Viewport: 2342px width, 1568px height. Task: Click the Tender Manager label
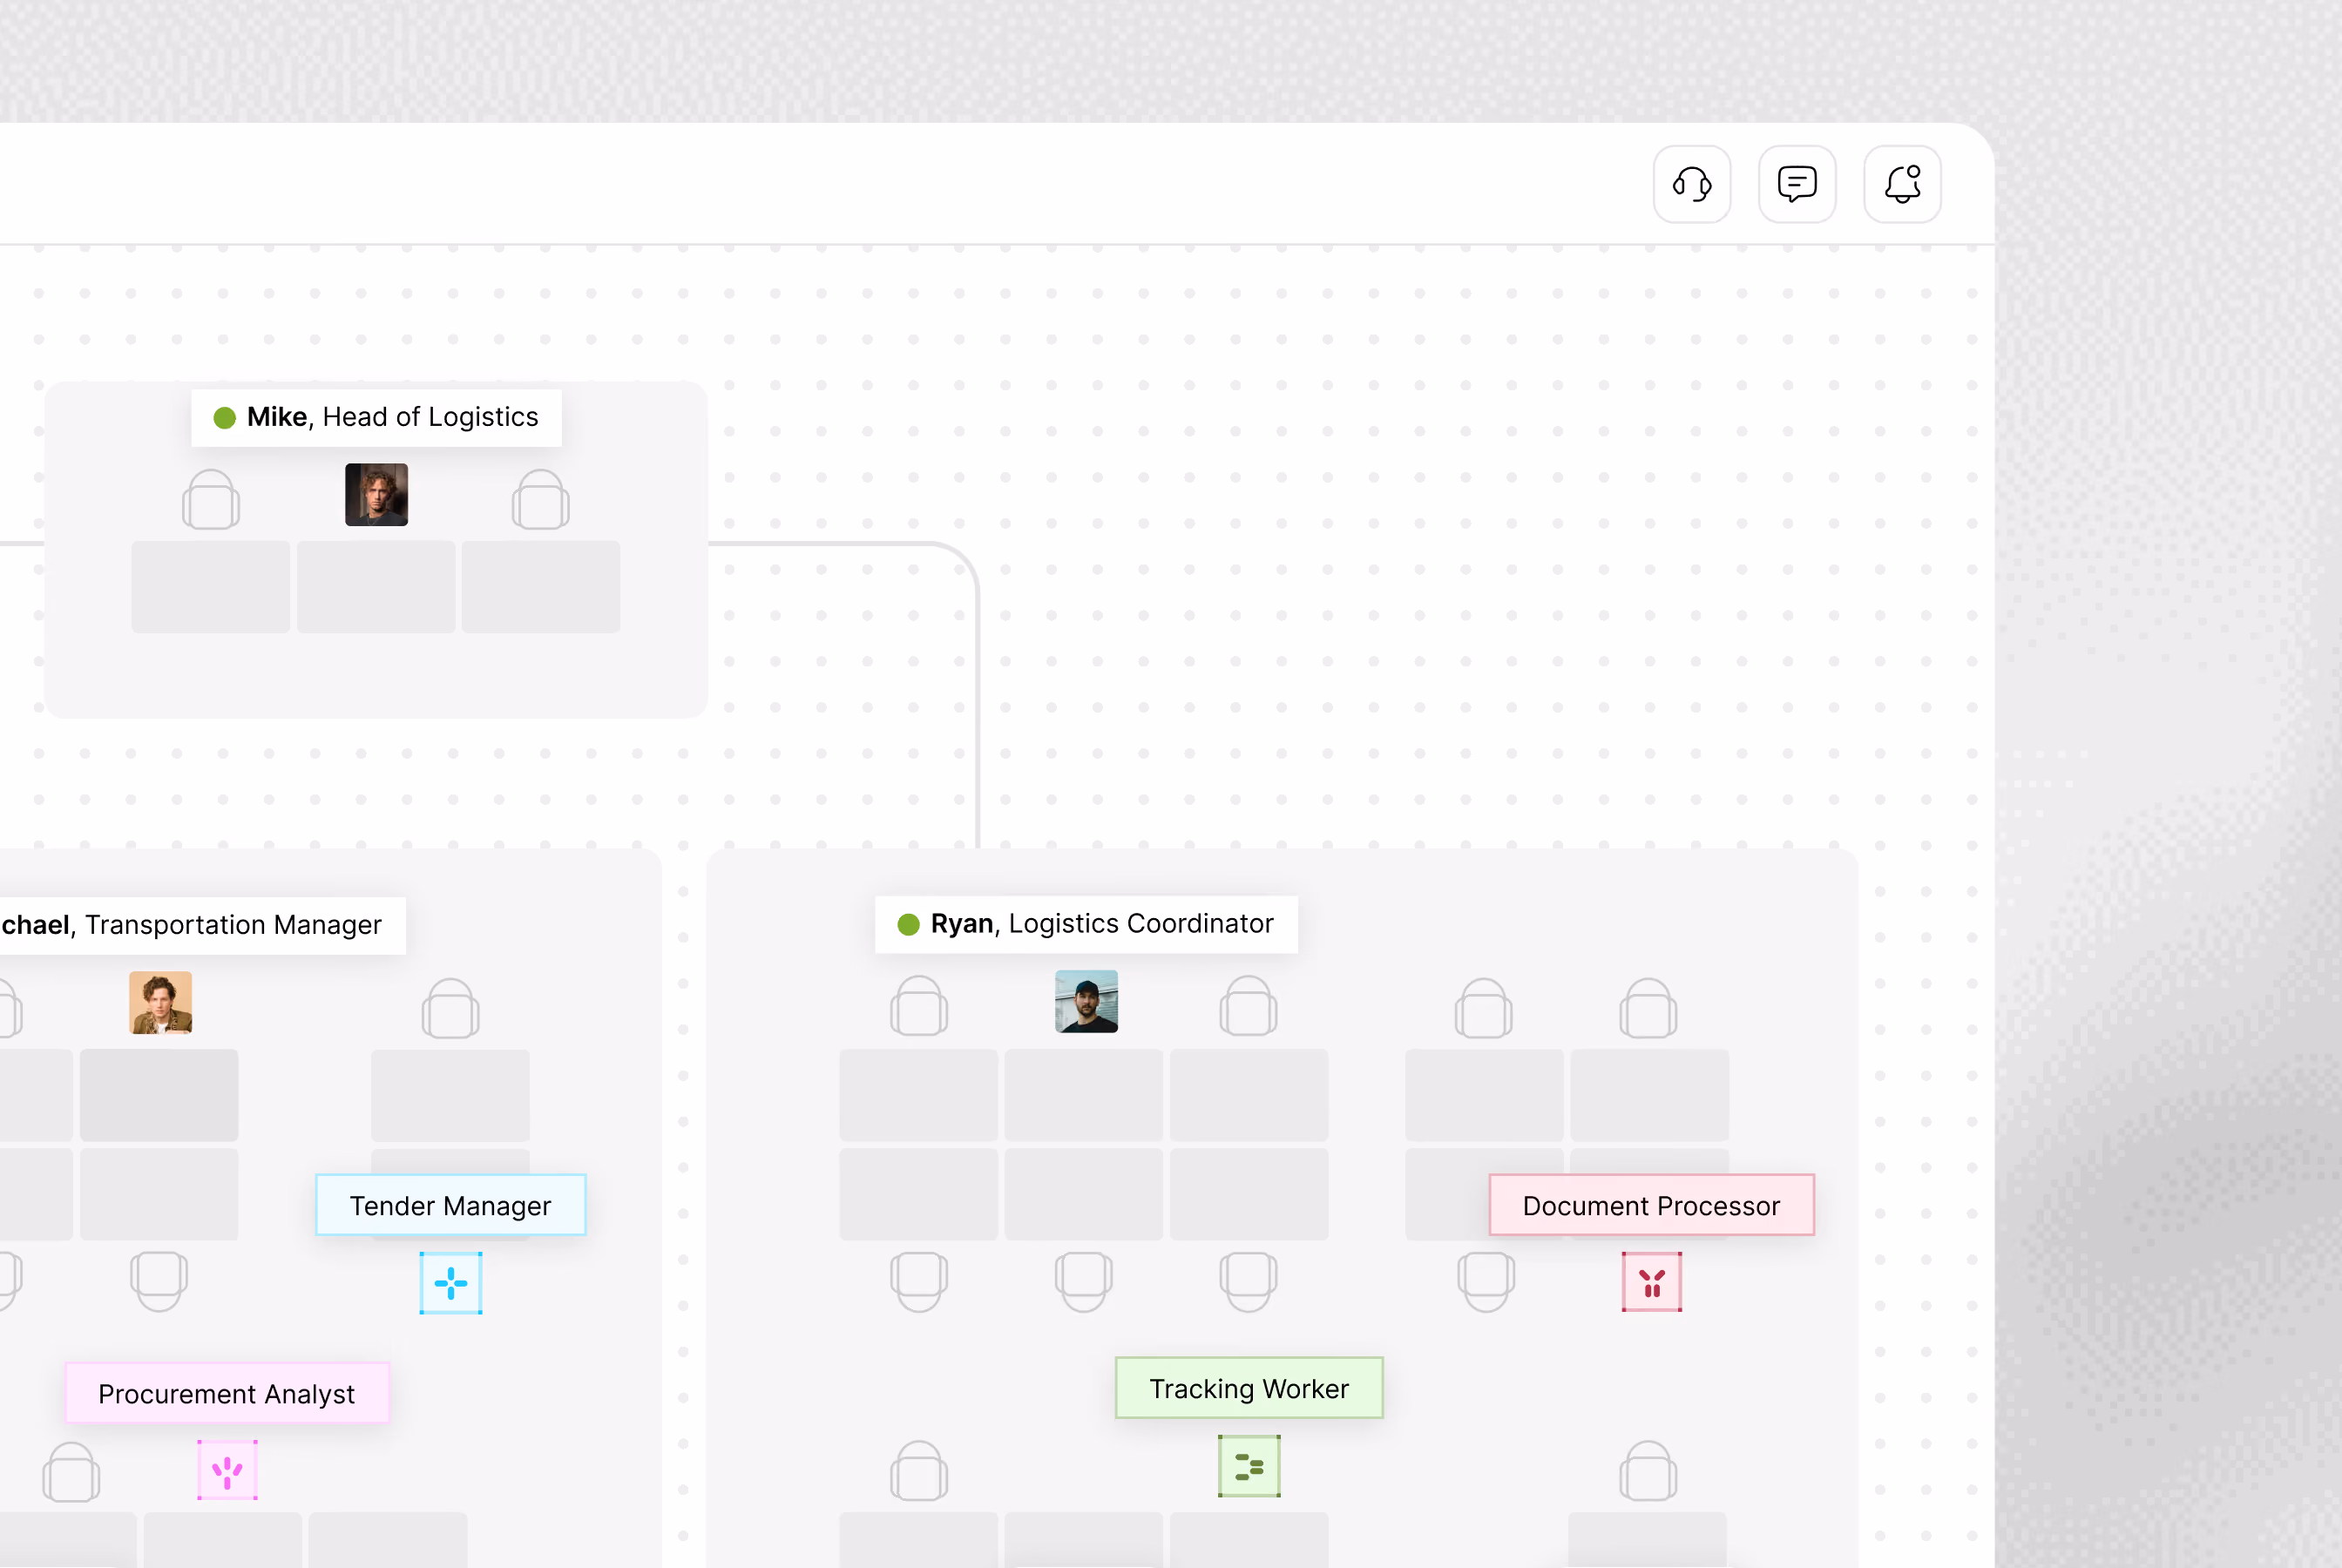click(x=450, y=1205)
